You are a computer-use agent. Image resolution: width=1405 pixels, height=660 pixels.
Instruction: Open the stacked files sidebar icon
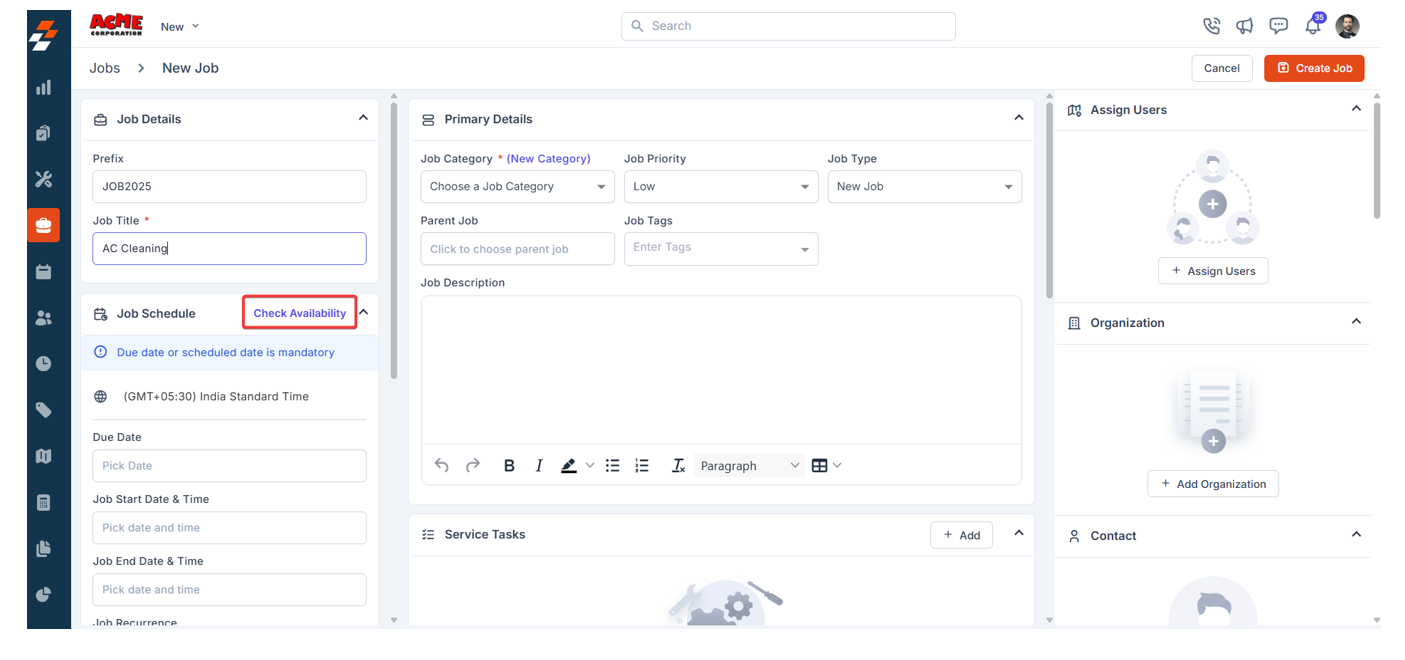pos(43,548)
